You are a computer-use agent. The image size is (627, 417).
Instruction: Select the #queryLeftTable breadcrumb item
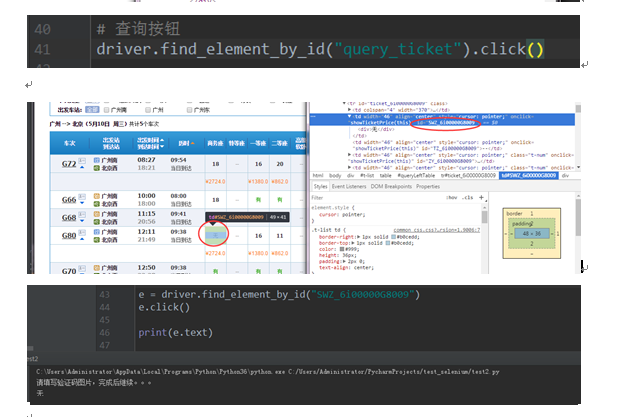[x=416, y=176]
